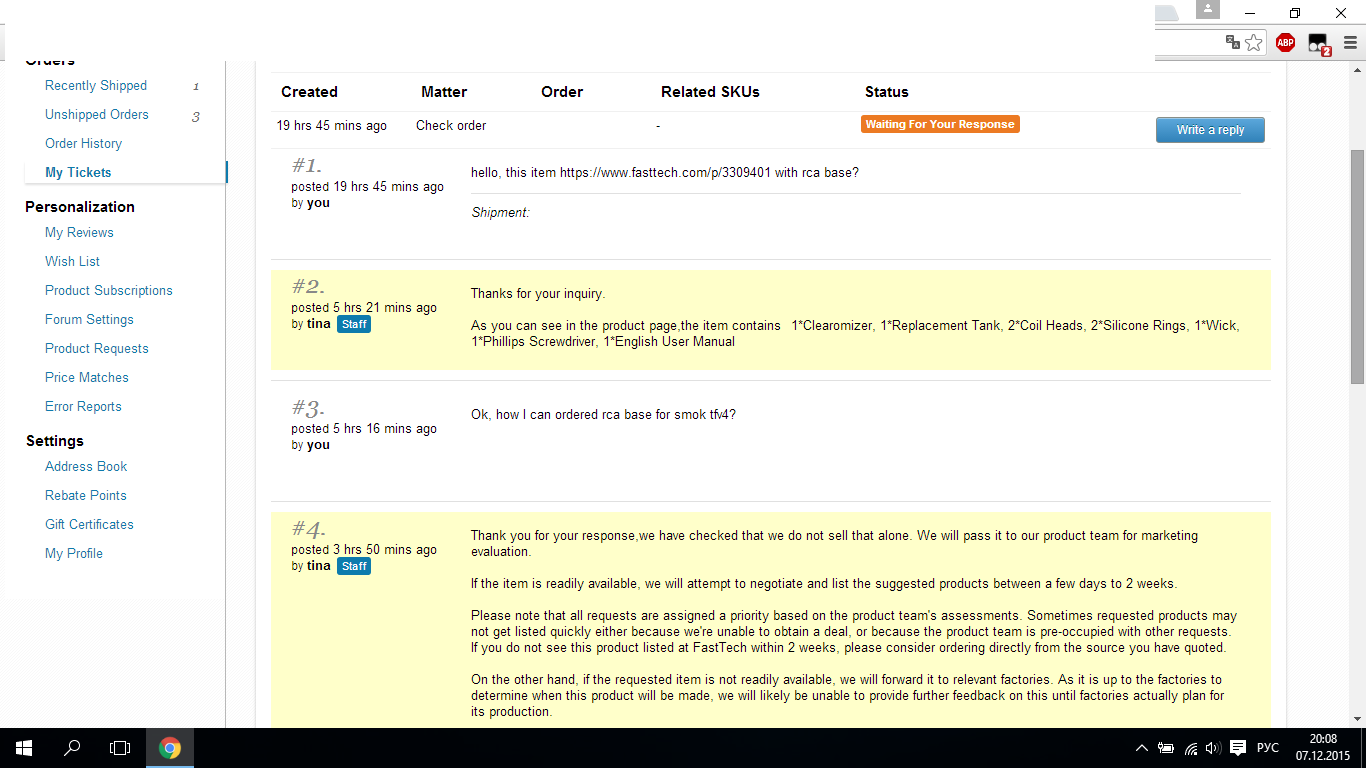Screen dimensions: 1366x768
Task: Click the Chrome icon in the taskbar
Action: click(x=170, y=748)
